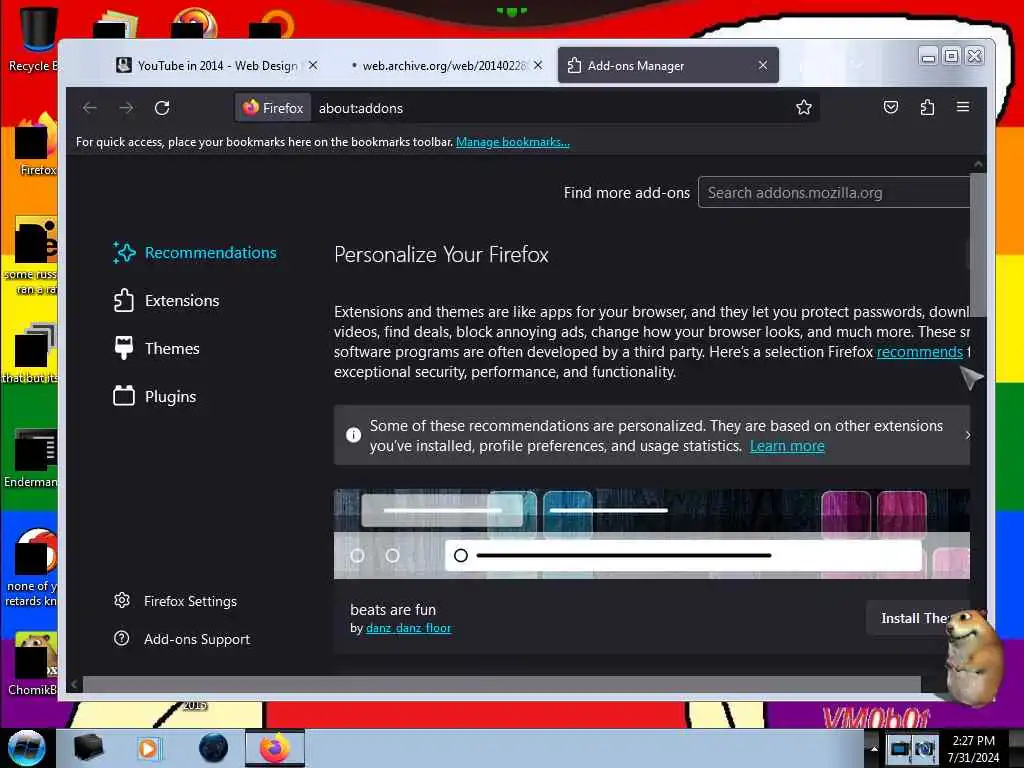1024x768 pixels.
Task: Click the forward navigation arrow
Action: (x=126, y=108)
